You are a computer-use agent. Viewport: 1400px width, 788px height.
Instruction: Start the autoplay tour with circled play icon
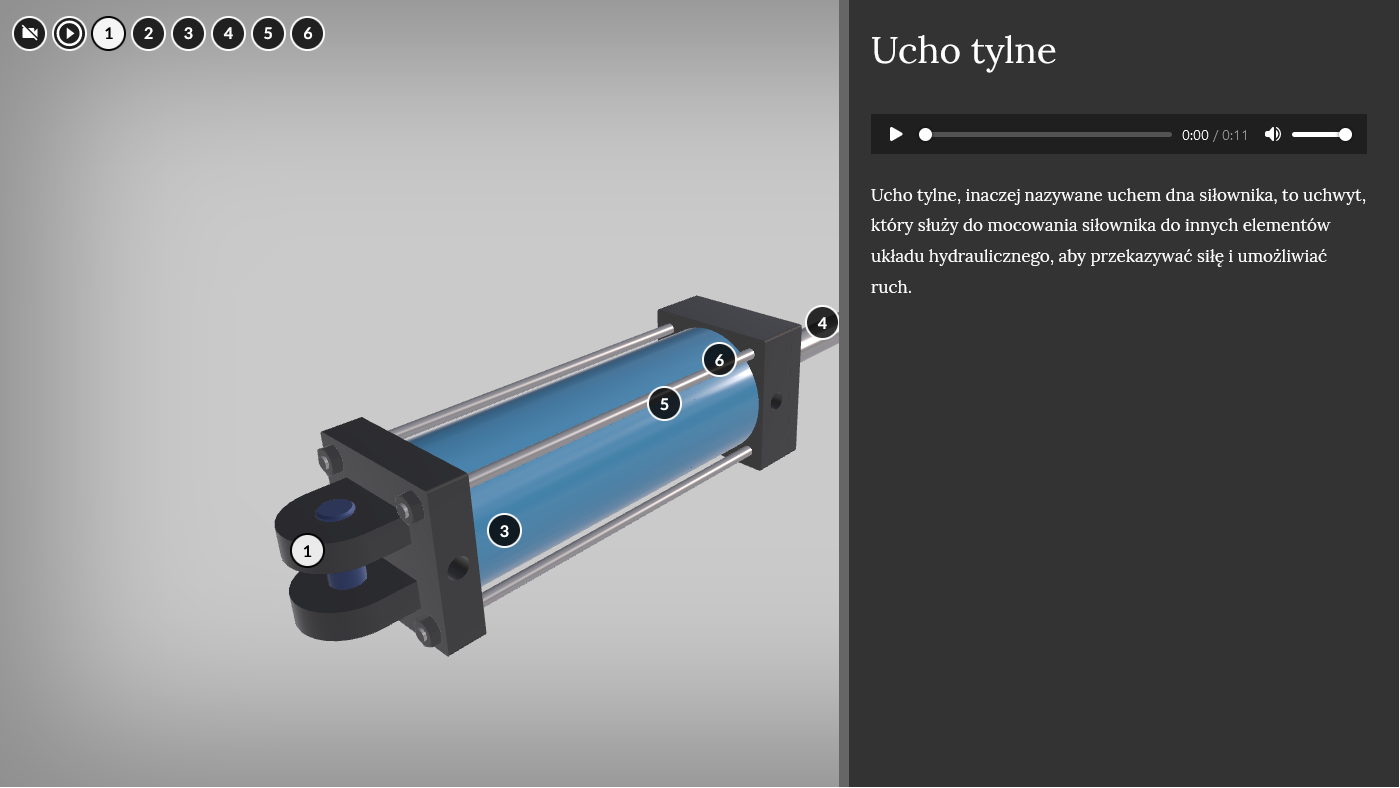point(69,34)
